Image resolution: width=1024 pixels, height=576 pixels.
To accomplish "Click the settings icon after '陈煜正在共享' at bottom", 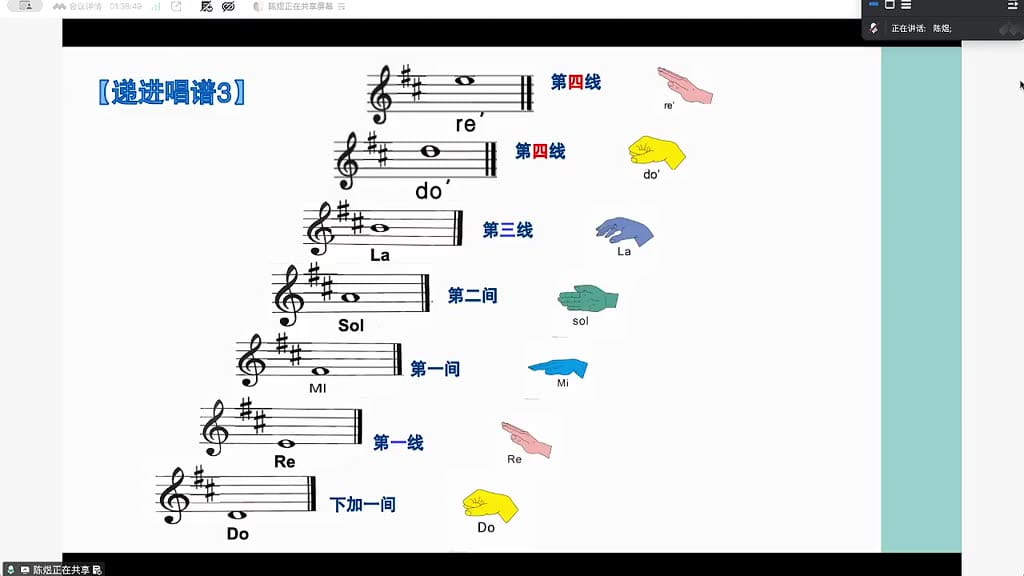I will click(x=97, y=569).
